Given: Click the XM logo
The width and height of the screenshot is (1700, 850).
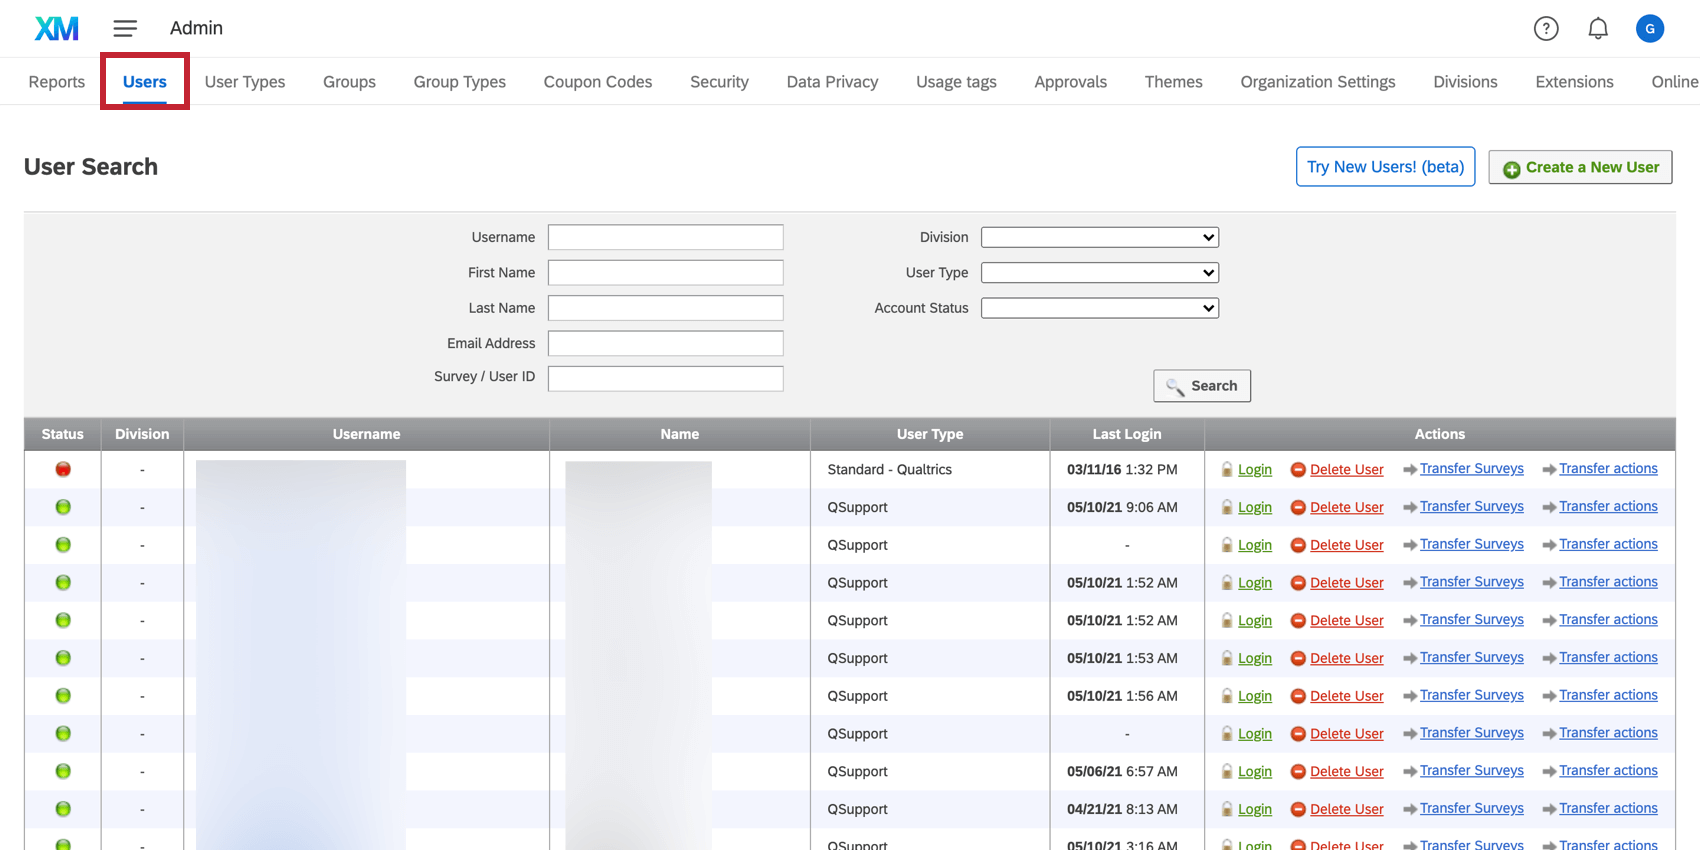Looking at the screenshot, I should coord(56,28).
